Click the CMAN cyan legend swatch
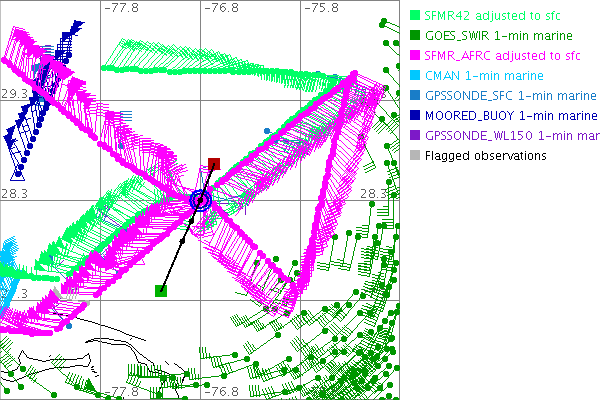 pyautogui.click(x=415, y=76)
